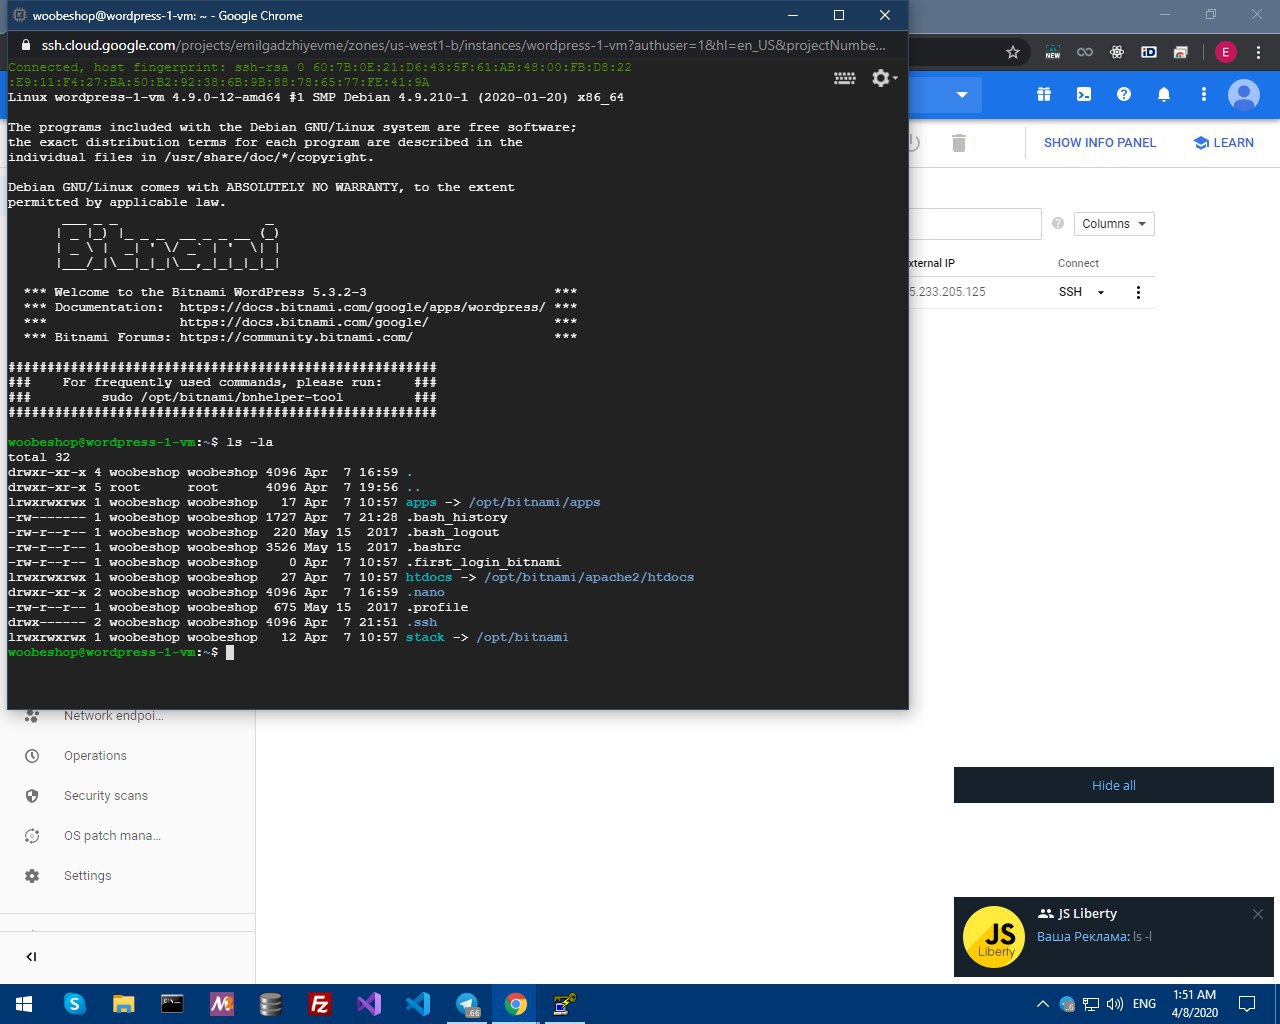
Task: Click SHOW INFO PANEL
Action: point(1100,143)
